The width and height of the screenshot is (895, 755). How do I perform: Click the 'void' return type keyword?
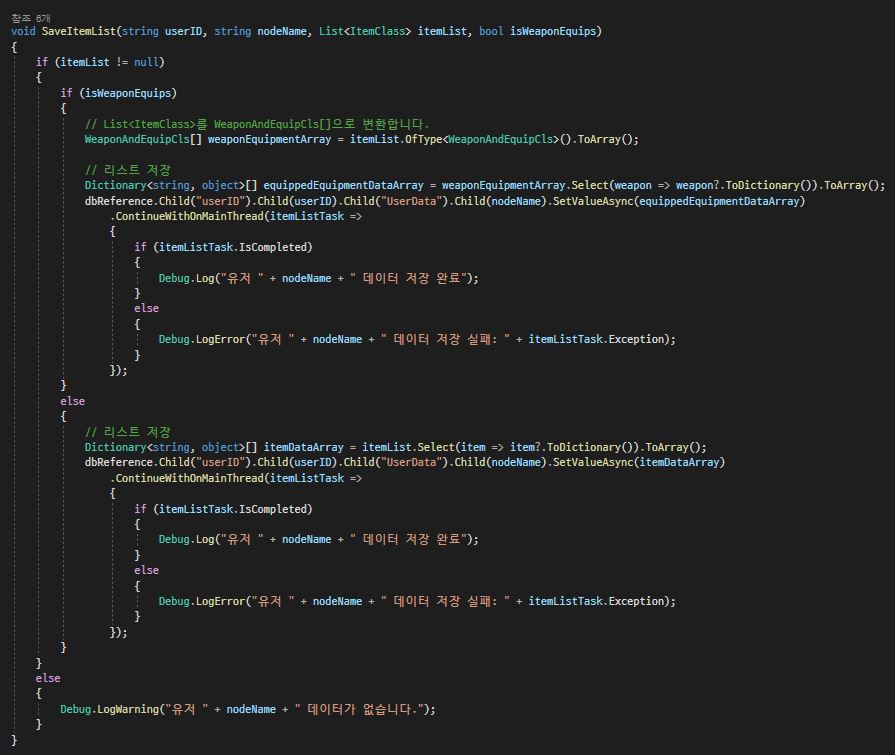click(x=23, y=31)
